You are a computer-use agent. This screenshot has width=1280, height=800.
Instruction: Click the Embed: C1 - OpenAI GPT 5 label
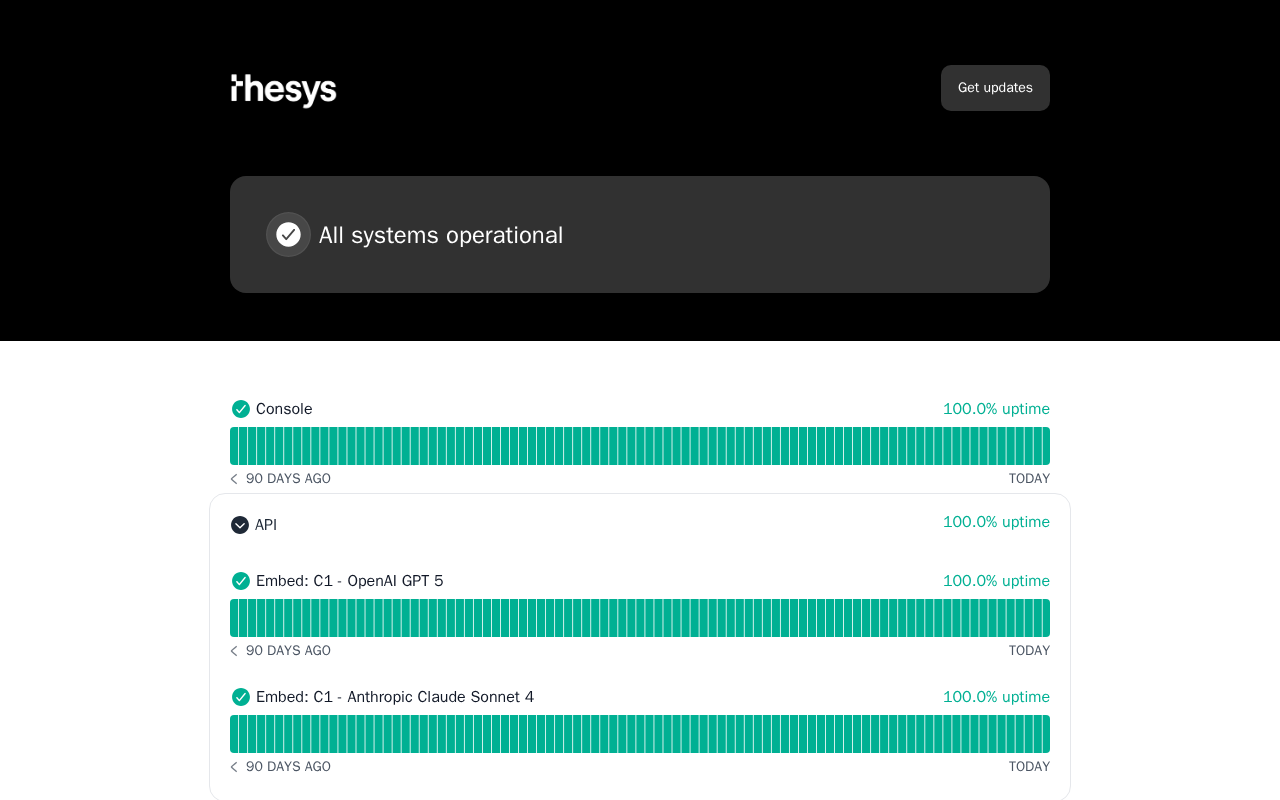(x=349, y=581)
